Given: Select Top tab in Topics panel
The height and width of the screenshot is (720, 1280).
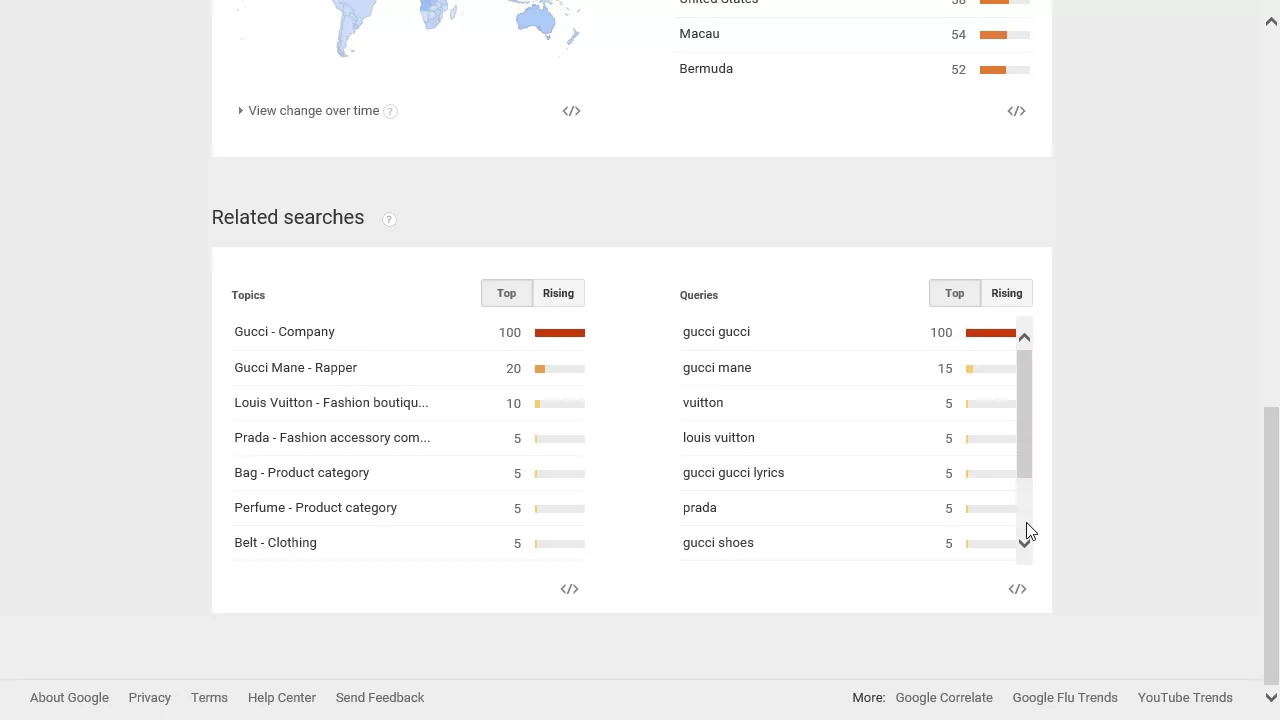Looking at the screenshot, I should (x=506, y=293).
